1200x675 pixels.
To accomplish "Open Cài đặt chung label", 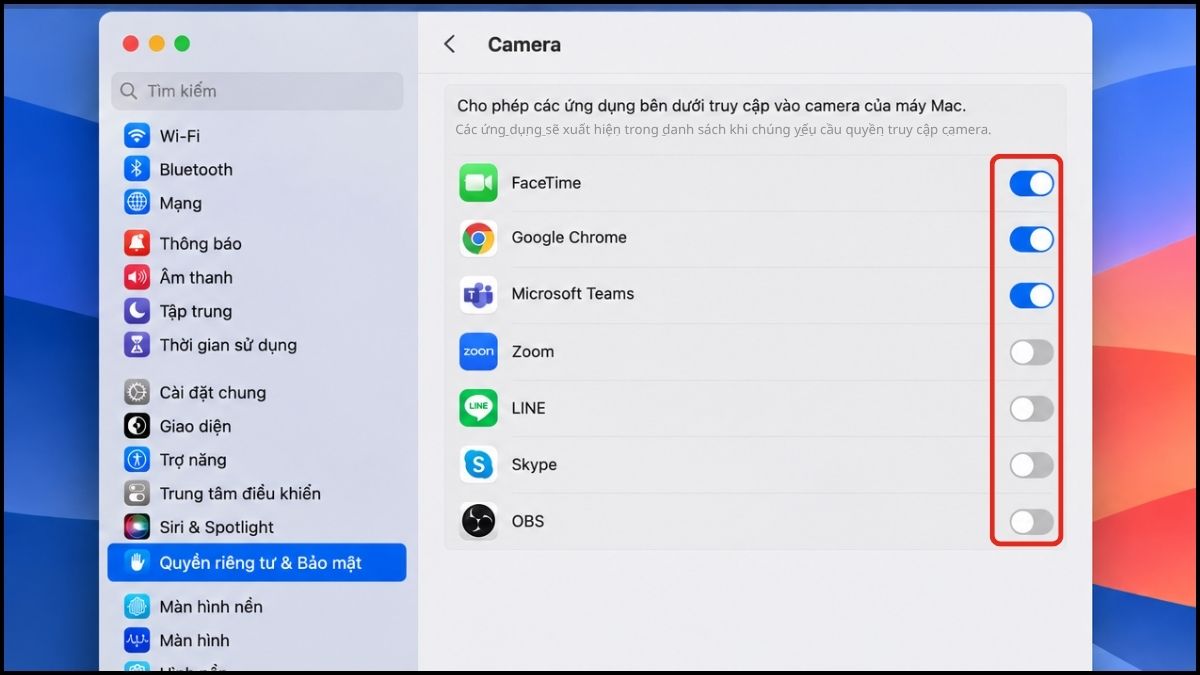I will click(x=213, y=392).
